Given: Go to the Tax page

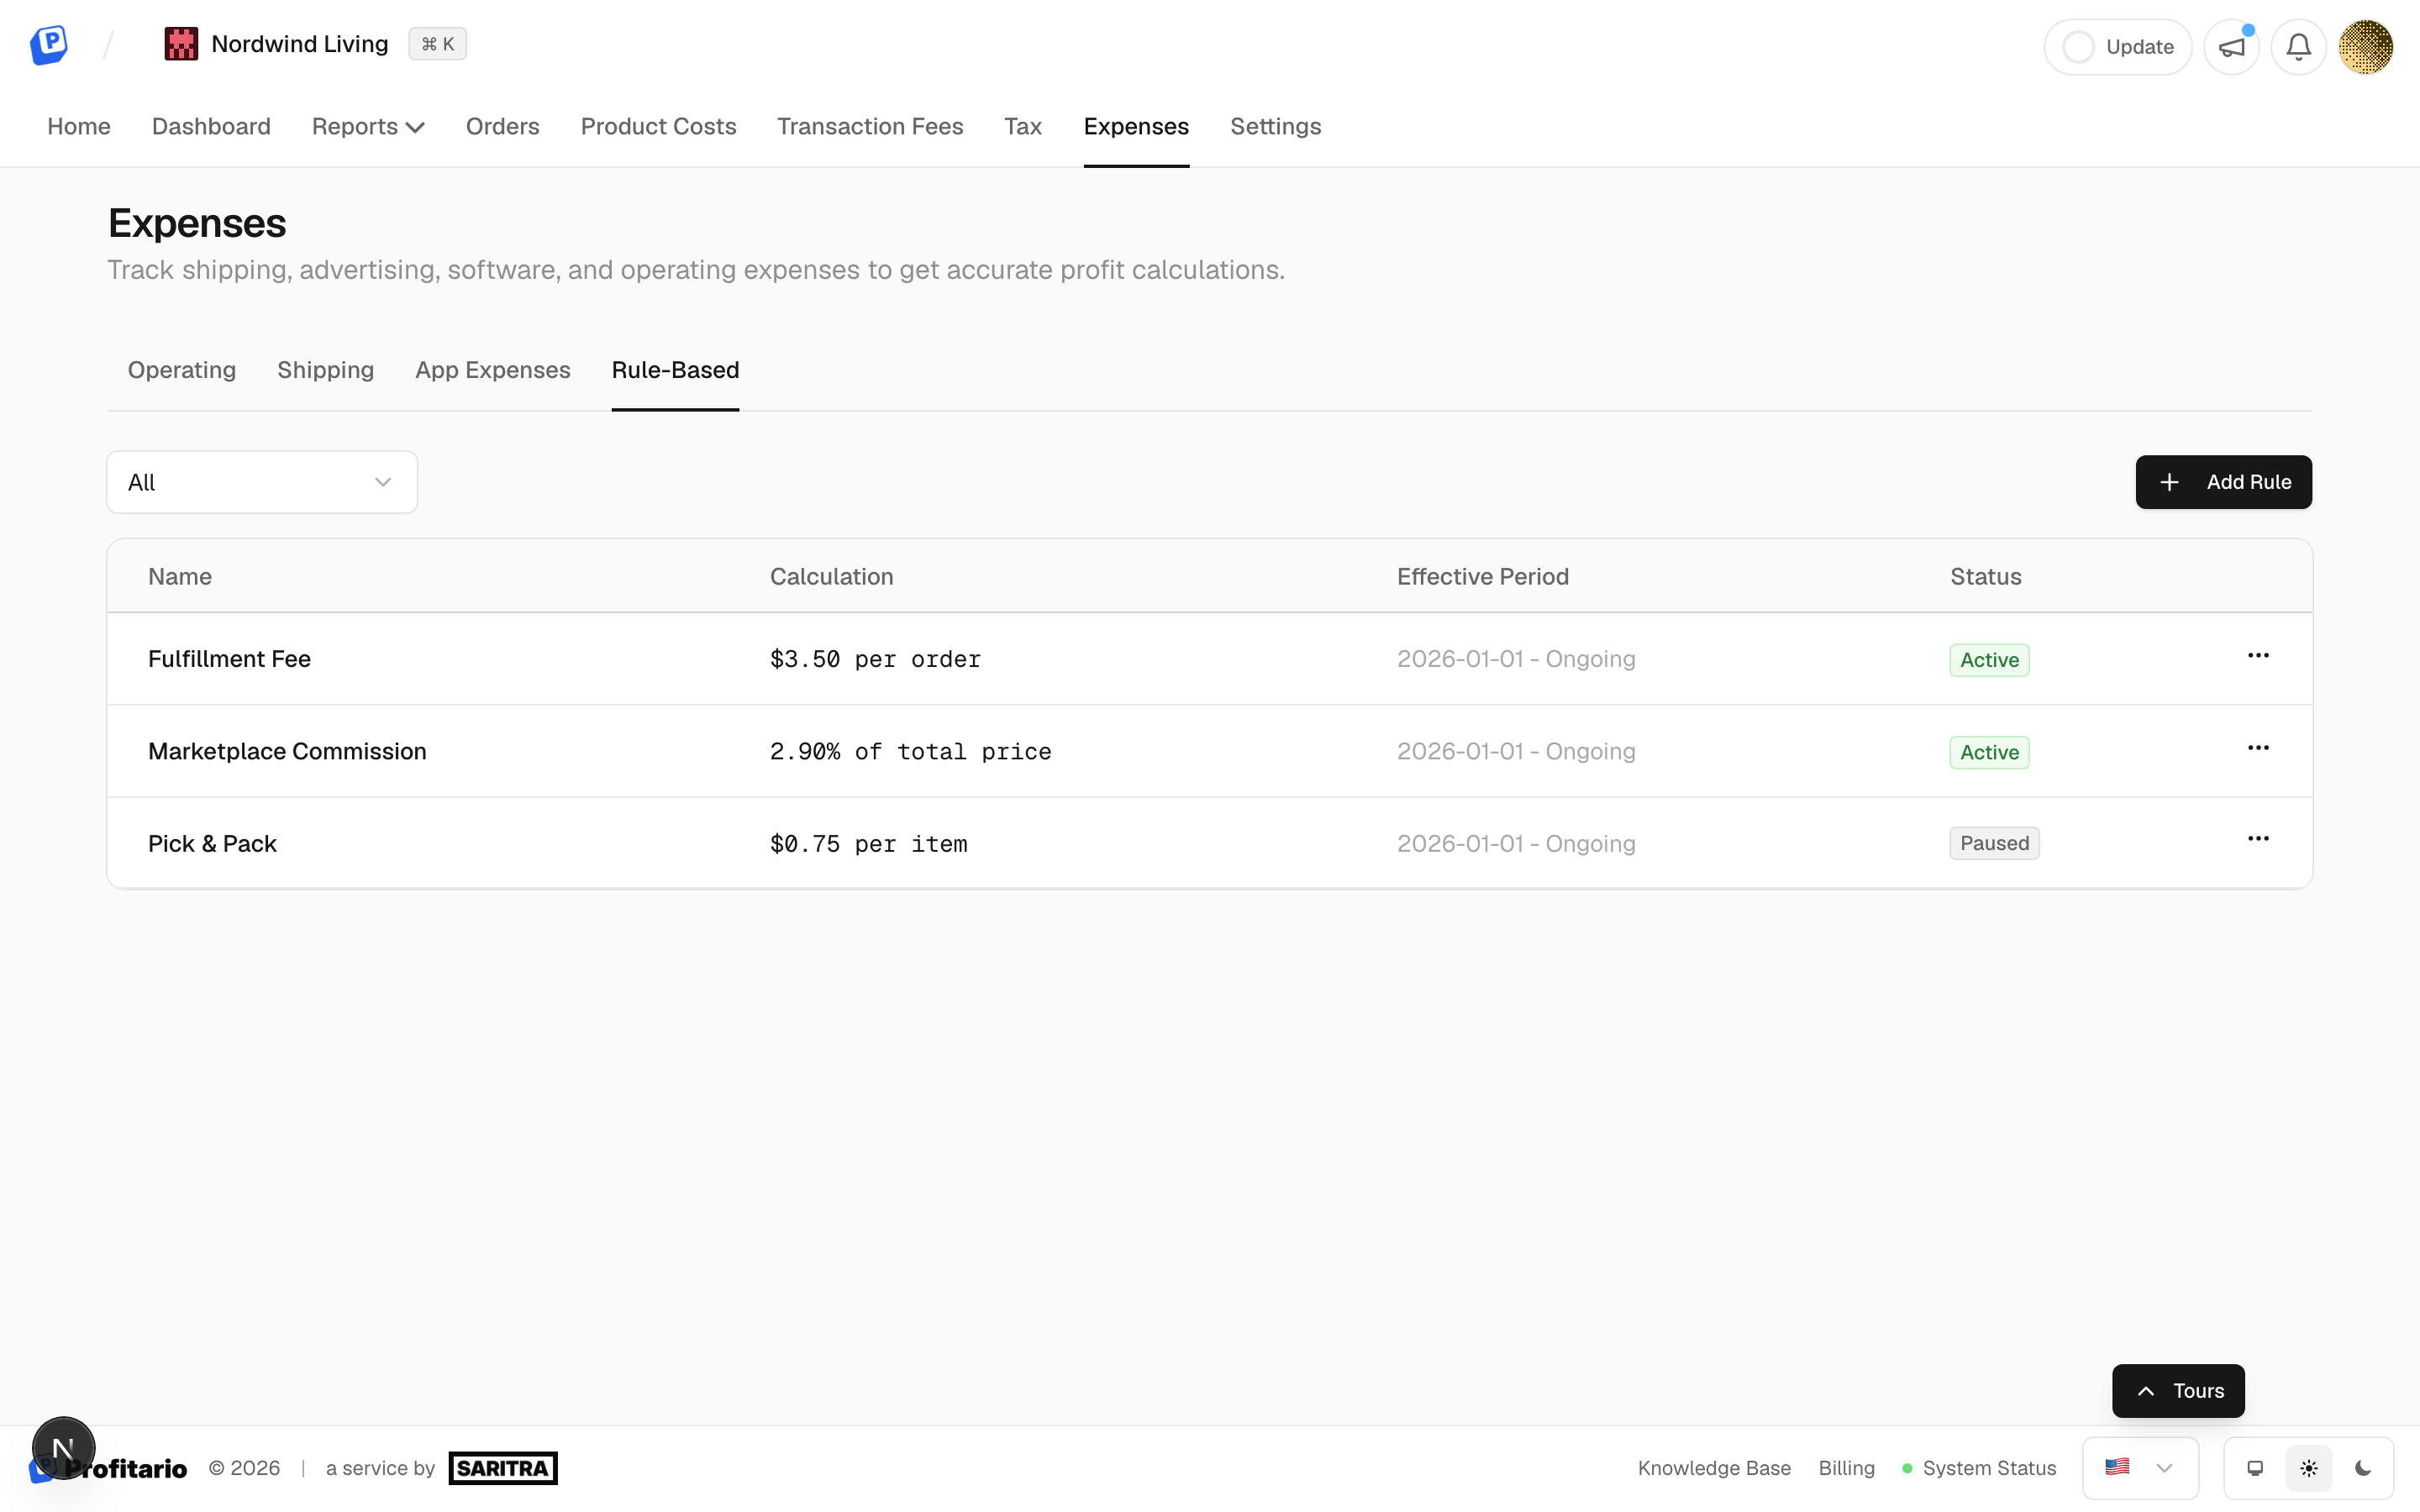Looking at the screenshot, I should [x=1023, y=126].
